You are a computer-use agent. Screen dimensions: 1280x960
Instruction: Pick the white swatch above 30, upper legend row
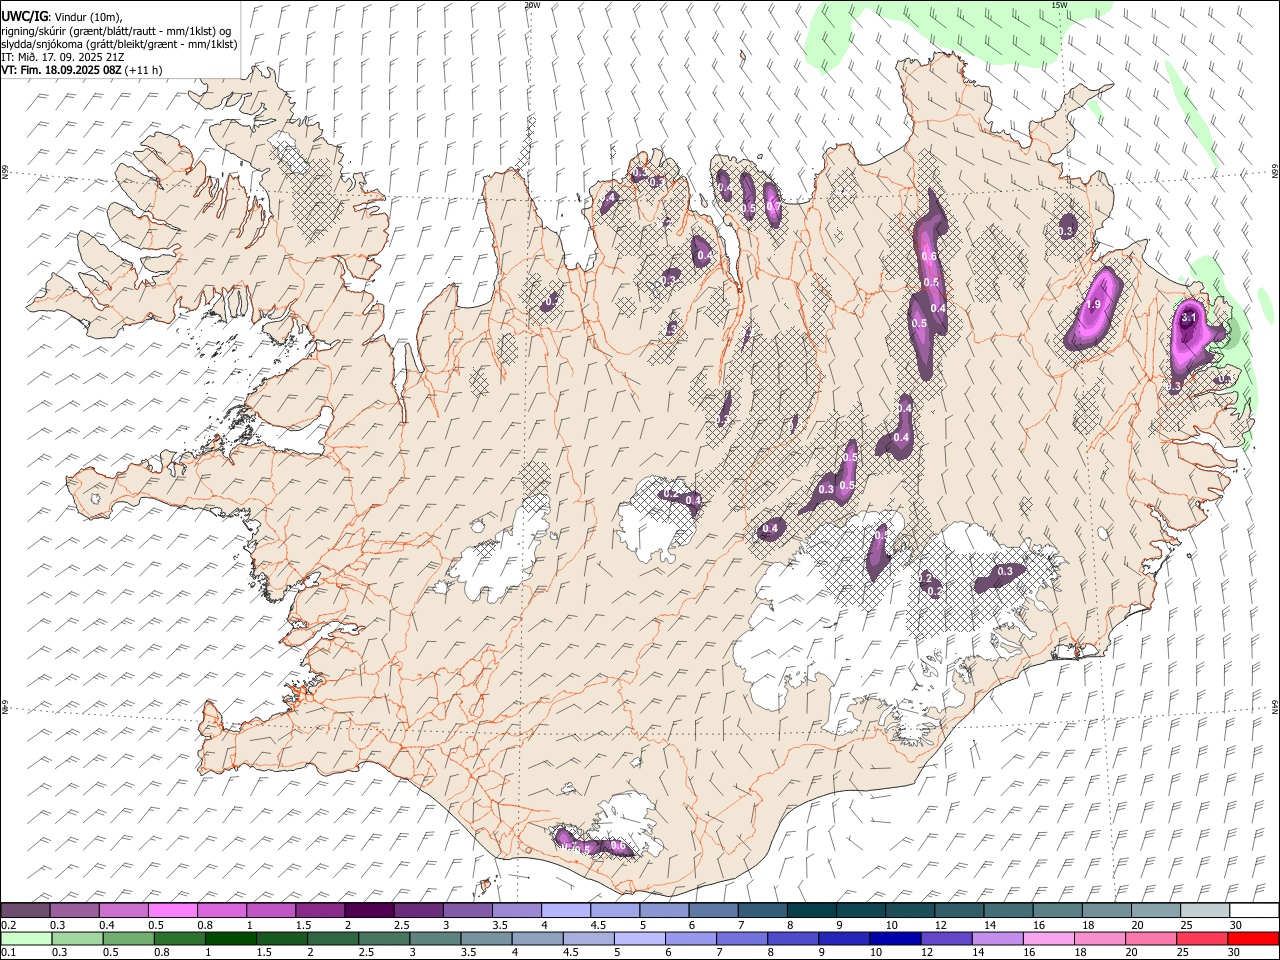[1255, 910]
